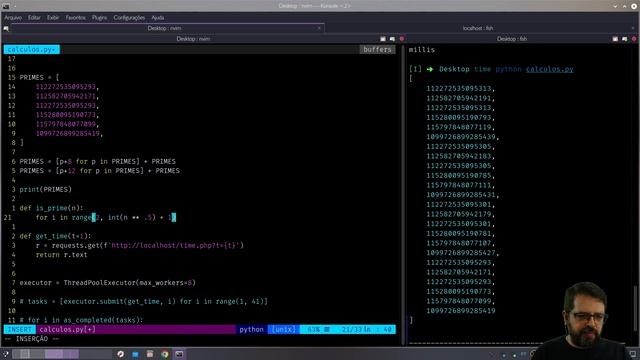Click 115797848077119 in the terminal output
Image resolution: width=640 pixels, height=360 pixels.
(459, 127)
